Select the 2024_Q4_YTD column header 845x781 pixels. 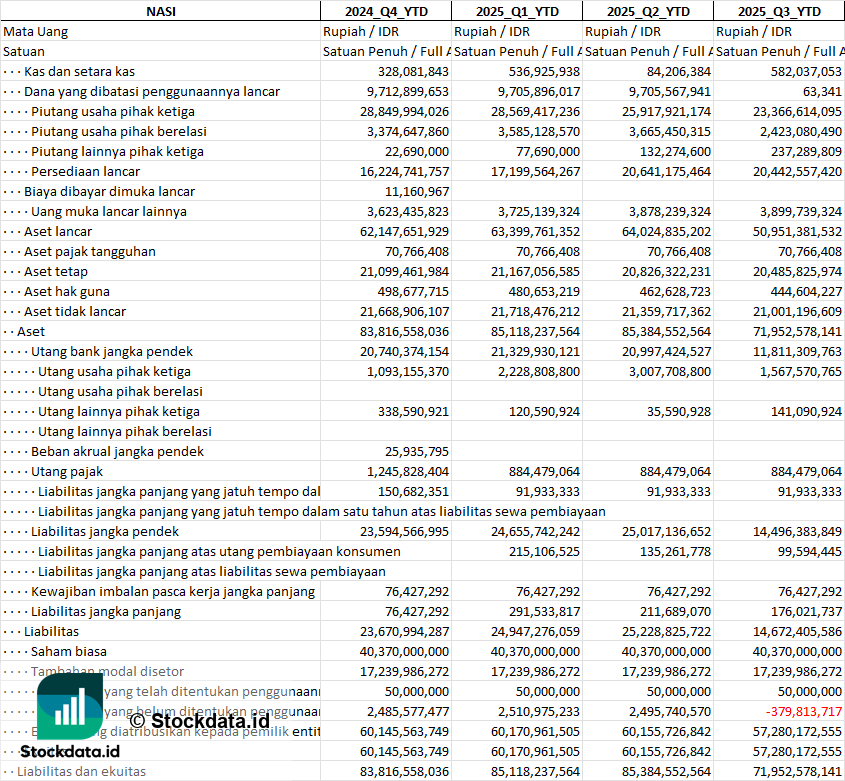[x=385, y=11]
